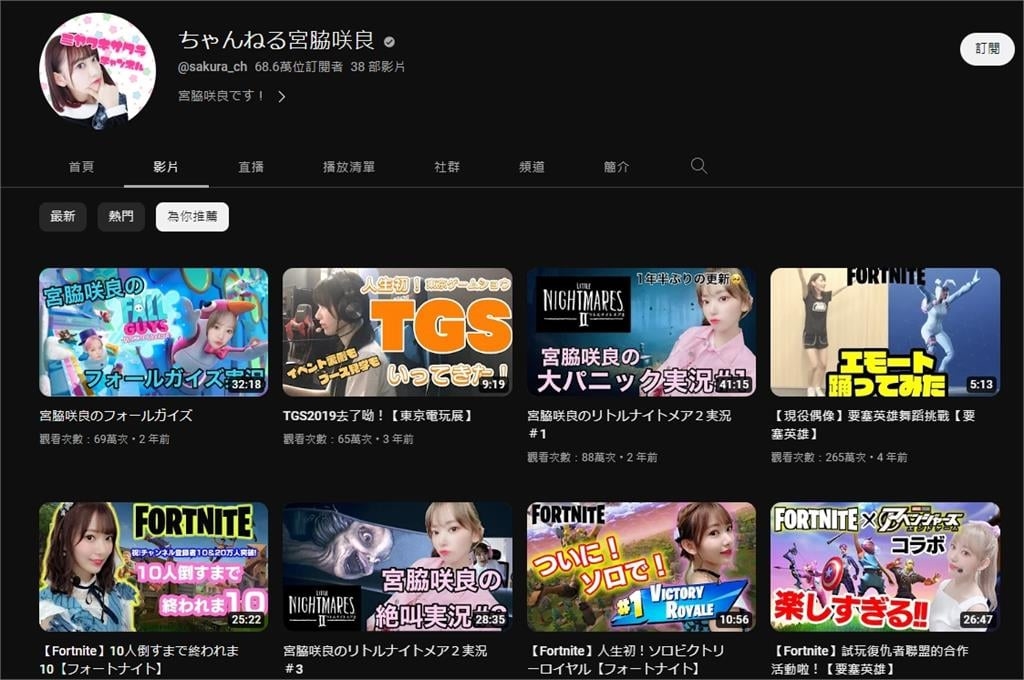This screenshot has height=680, width=1024.
Task: Click the title TGS2019去了呦!【東京電玩展】
Action: pos(377,415)
